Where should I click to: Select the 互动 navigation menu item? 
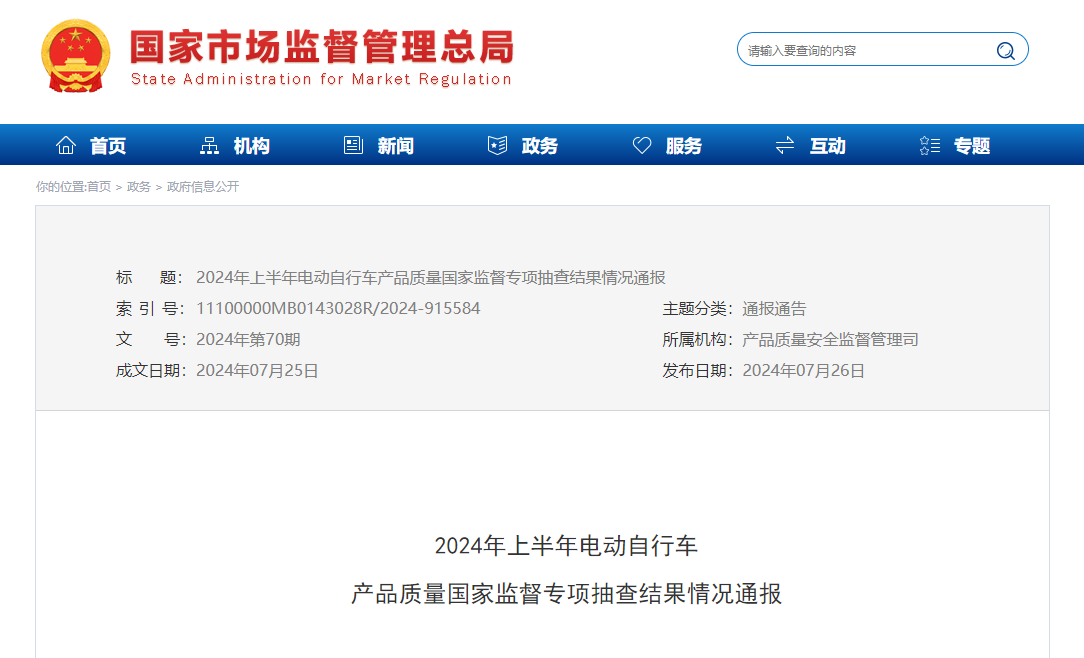tap(828, 146)
